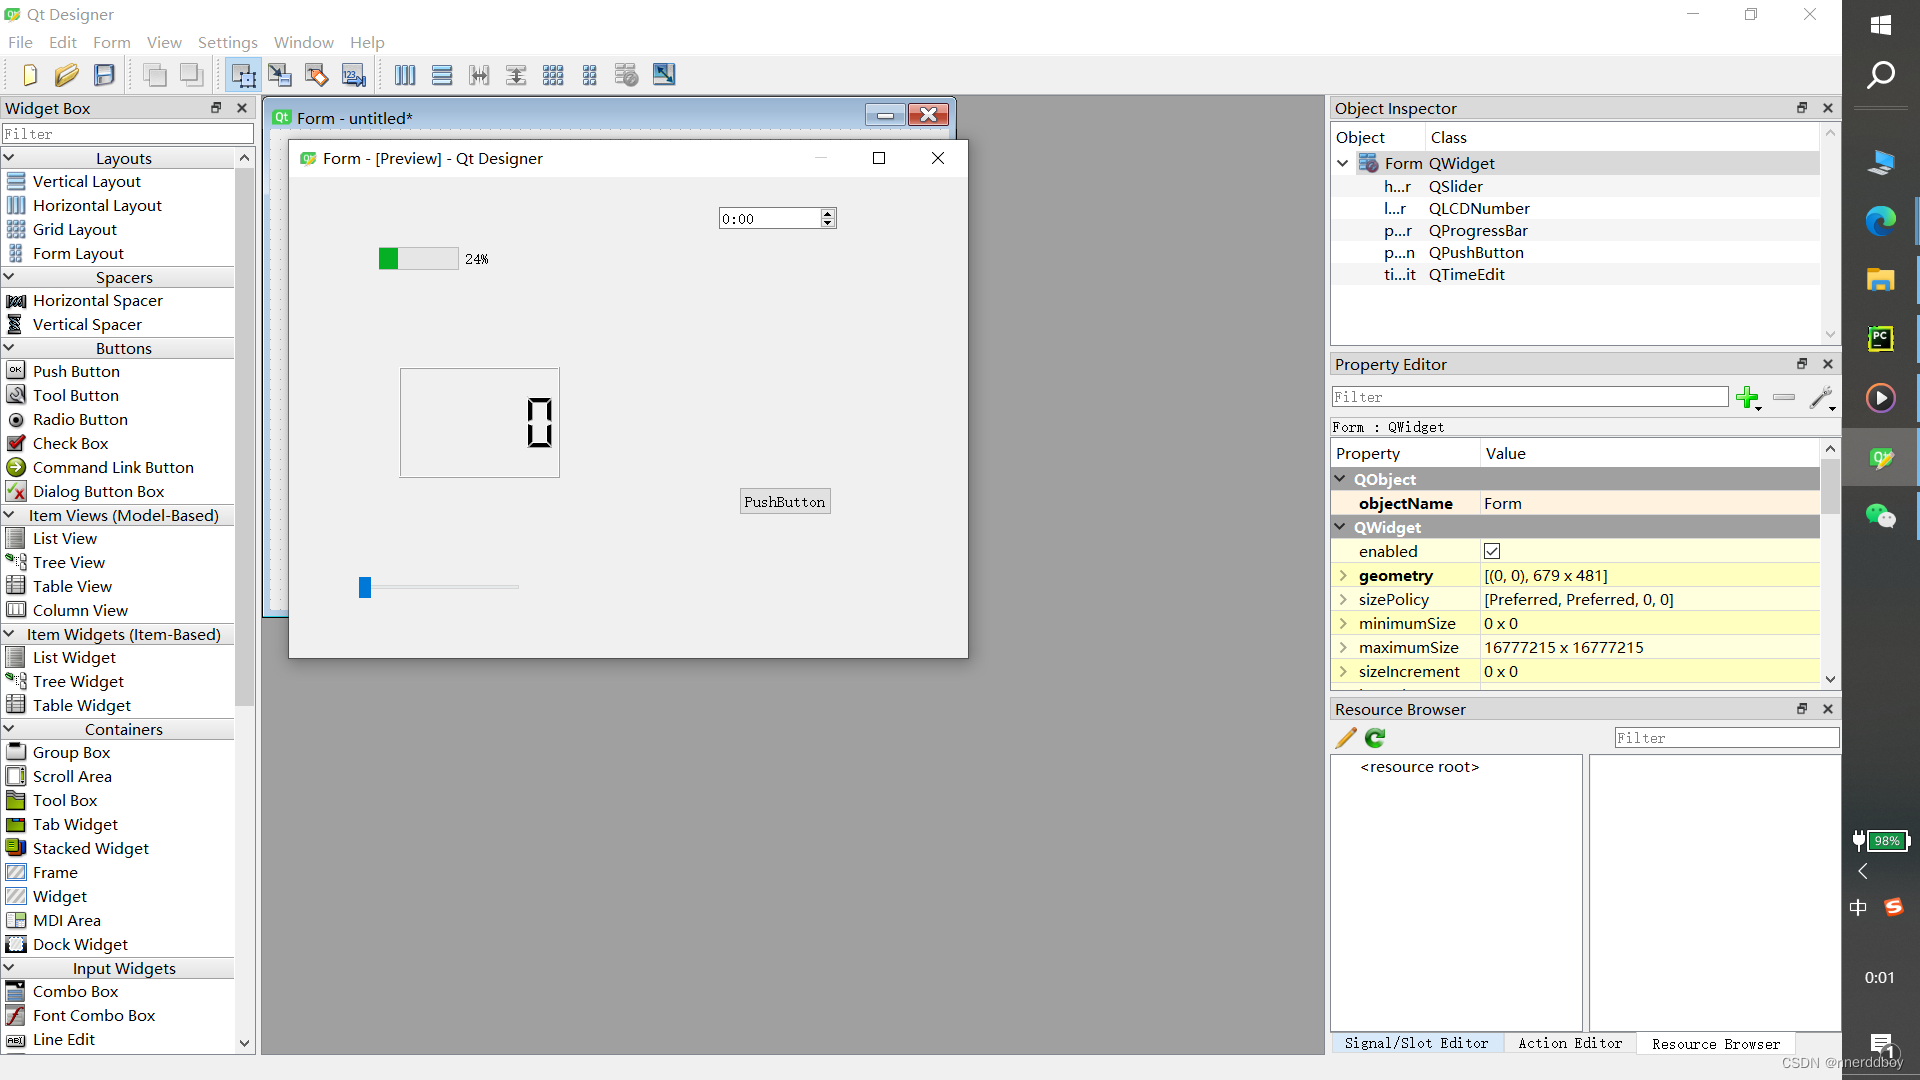The height and width of the screenshot is (1080, 1920).
Task: Click the blue horizontal slider handle
Action: pos(365,587)
